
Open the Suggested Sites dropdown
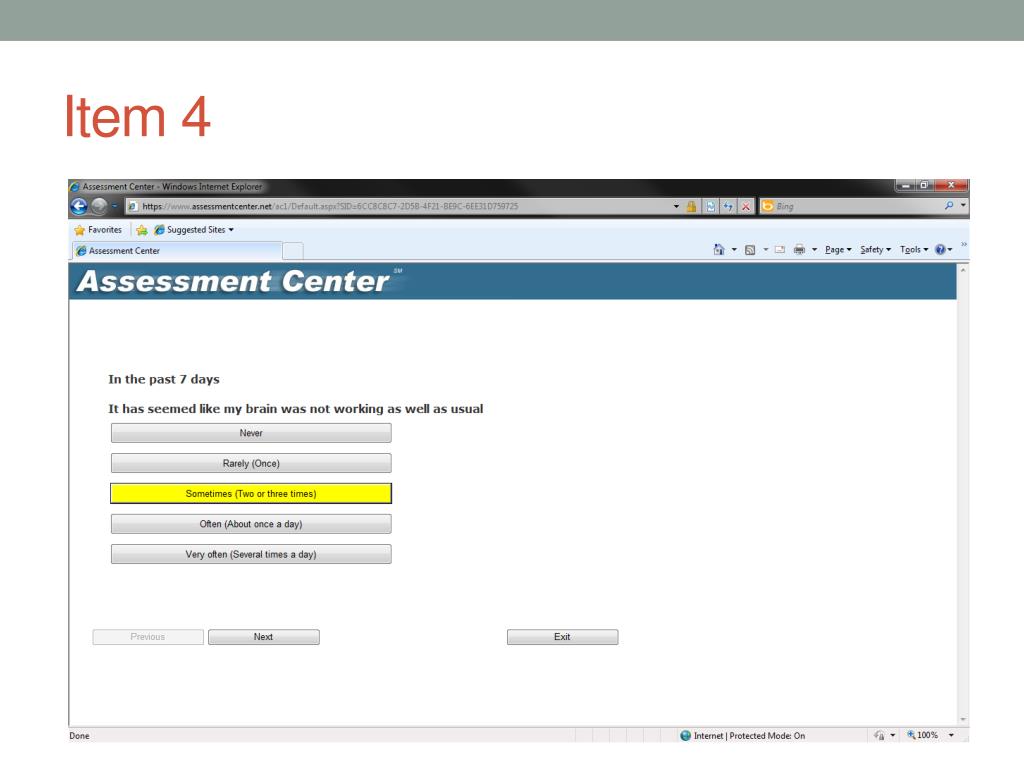coord(194,230)
